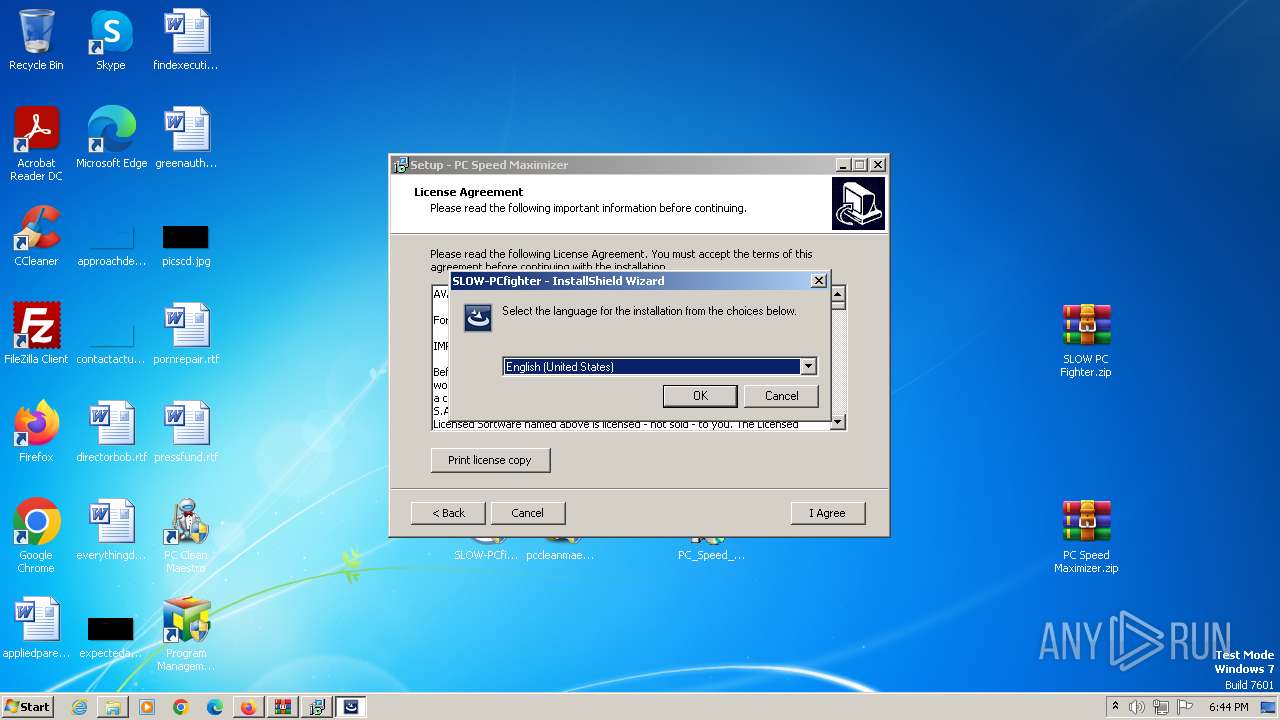
Task: Launch Acrobat Reader DC from desktop
Action: tap(36, 143)
